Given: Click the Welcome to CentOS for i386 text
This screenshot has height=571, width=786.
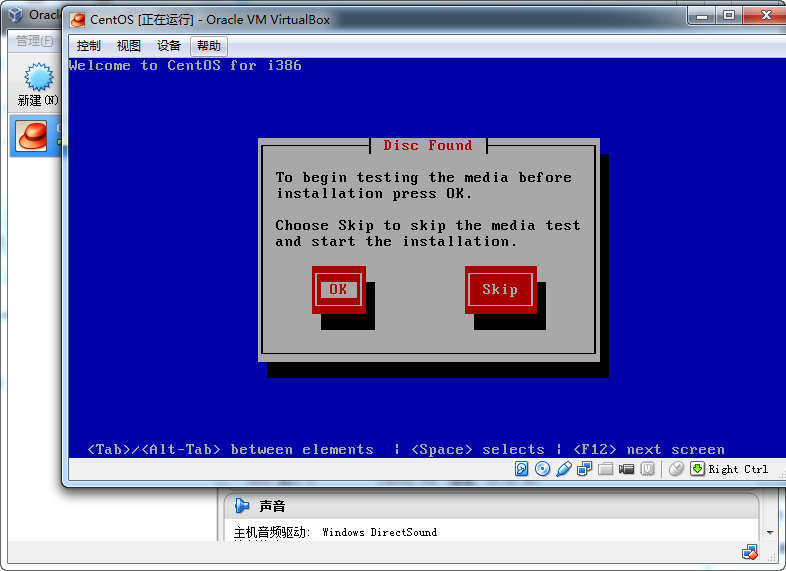Looking at the screenshot, I should click(x=185, y=66).
